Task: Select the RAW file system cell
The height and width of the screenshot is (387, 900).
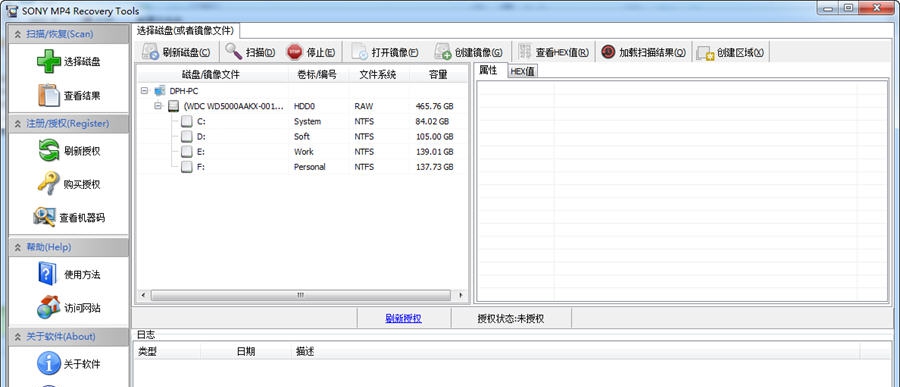Action: (x=364, y=106)
